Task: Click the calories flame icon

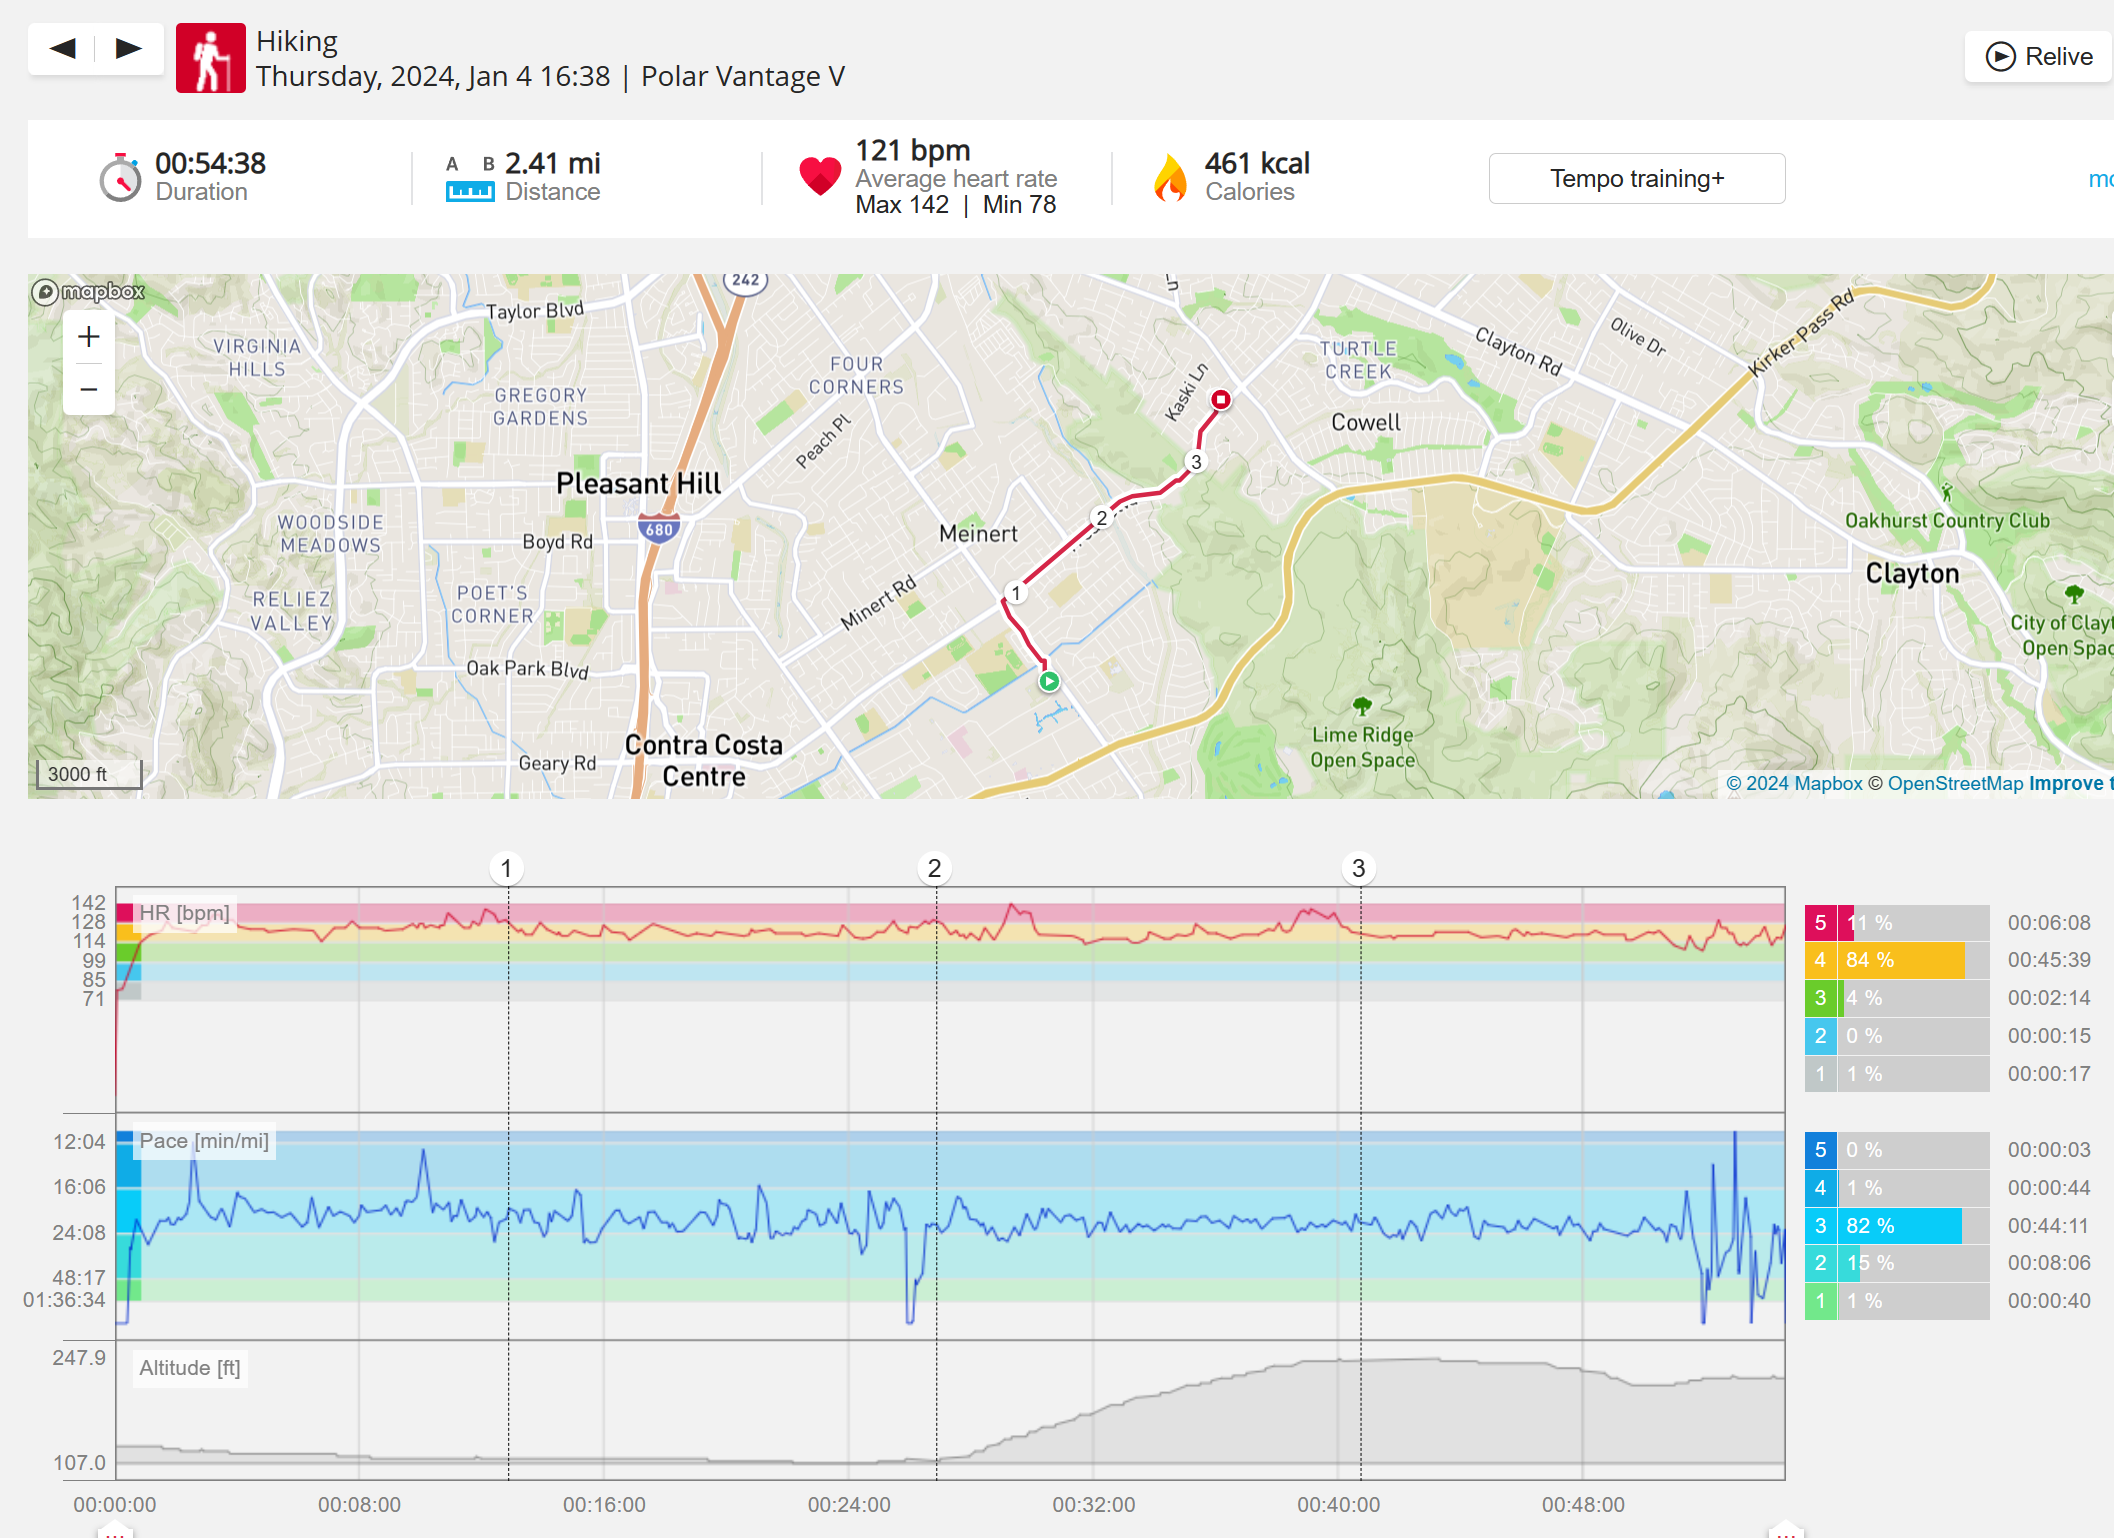Action: tap(1169, 178)
